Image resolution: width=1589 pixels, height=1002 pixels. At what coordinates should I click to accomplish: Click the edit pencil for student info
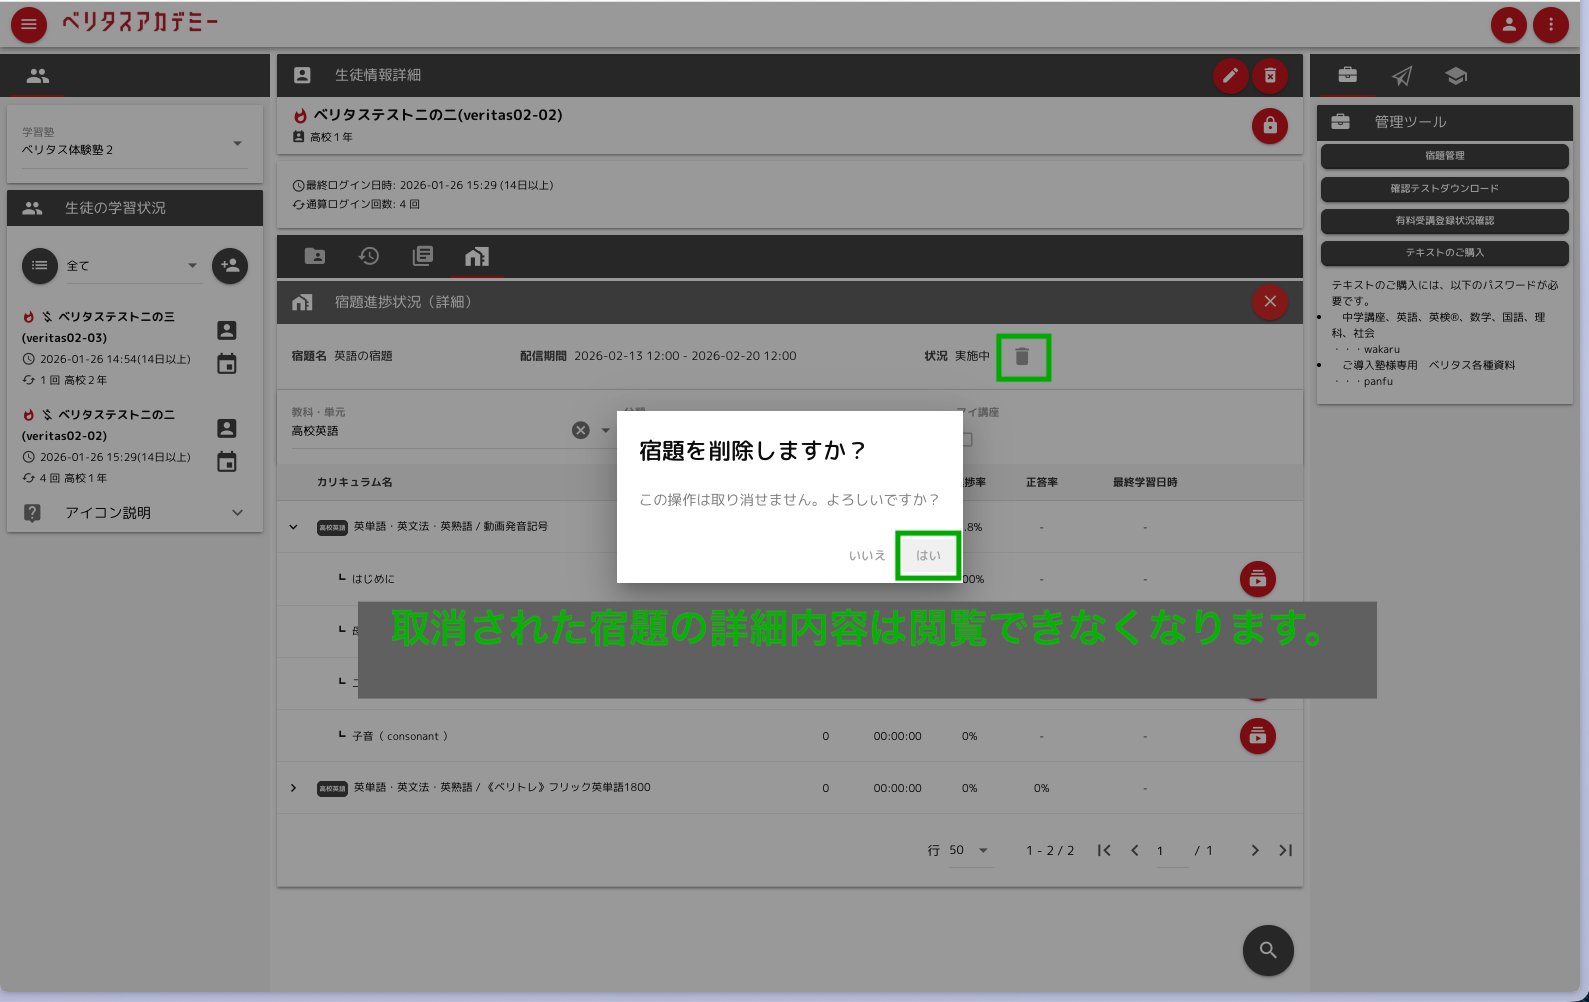(1230, 75)
